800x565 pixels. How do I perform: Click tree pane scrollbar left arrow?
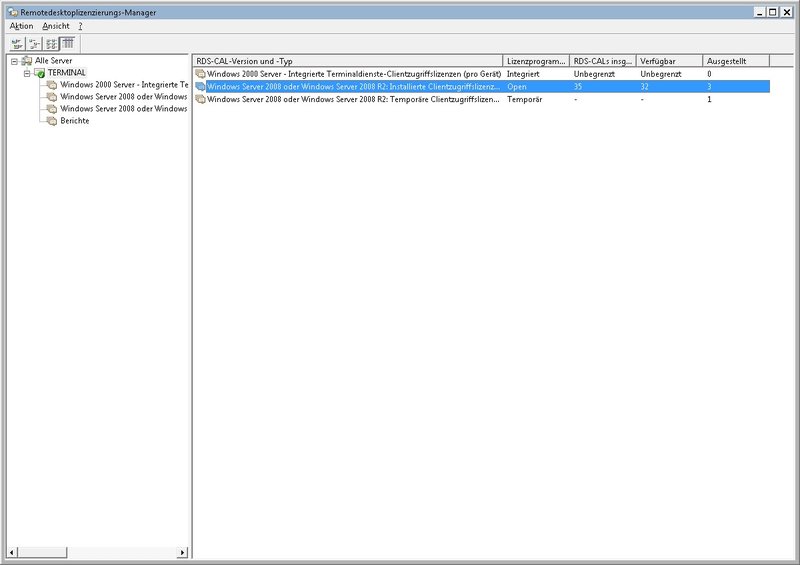tap(12, 552)
